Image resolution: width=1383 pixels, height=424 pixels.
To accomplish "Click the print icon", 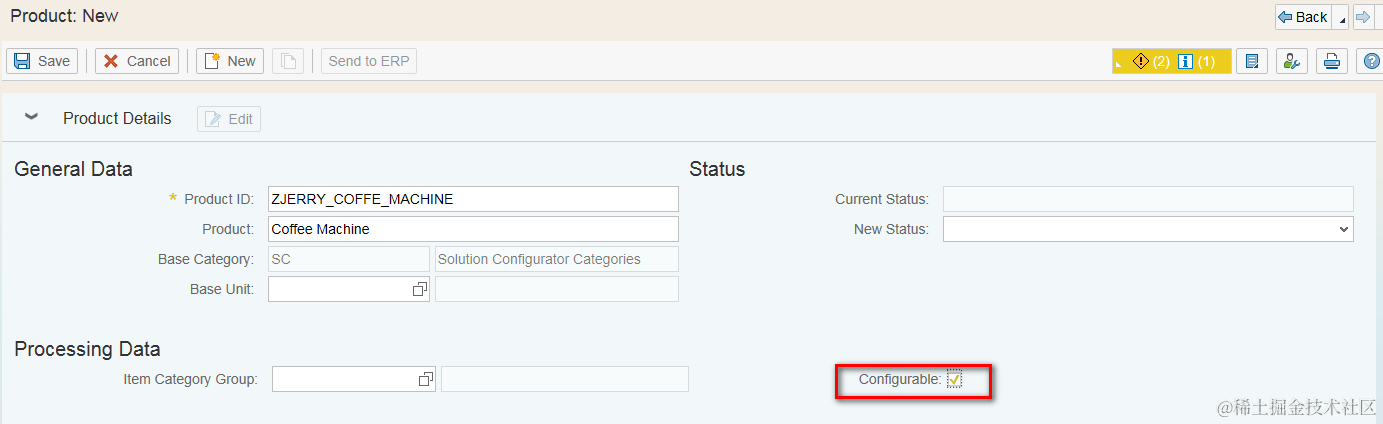I will 1332,61.
